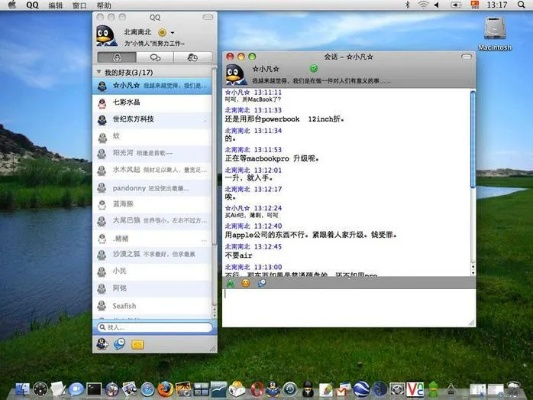The width and height of the screenshot is (533, 400).
Task: Select contact Seafish
Action: pos(152,306)
